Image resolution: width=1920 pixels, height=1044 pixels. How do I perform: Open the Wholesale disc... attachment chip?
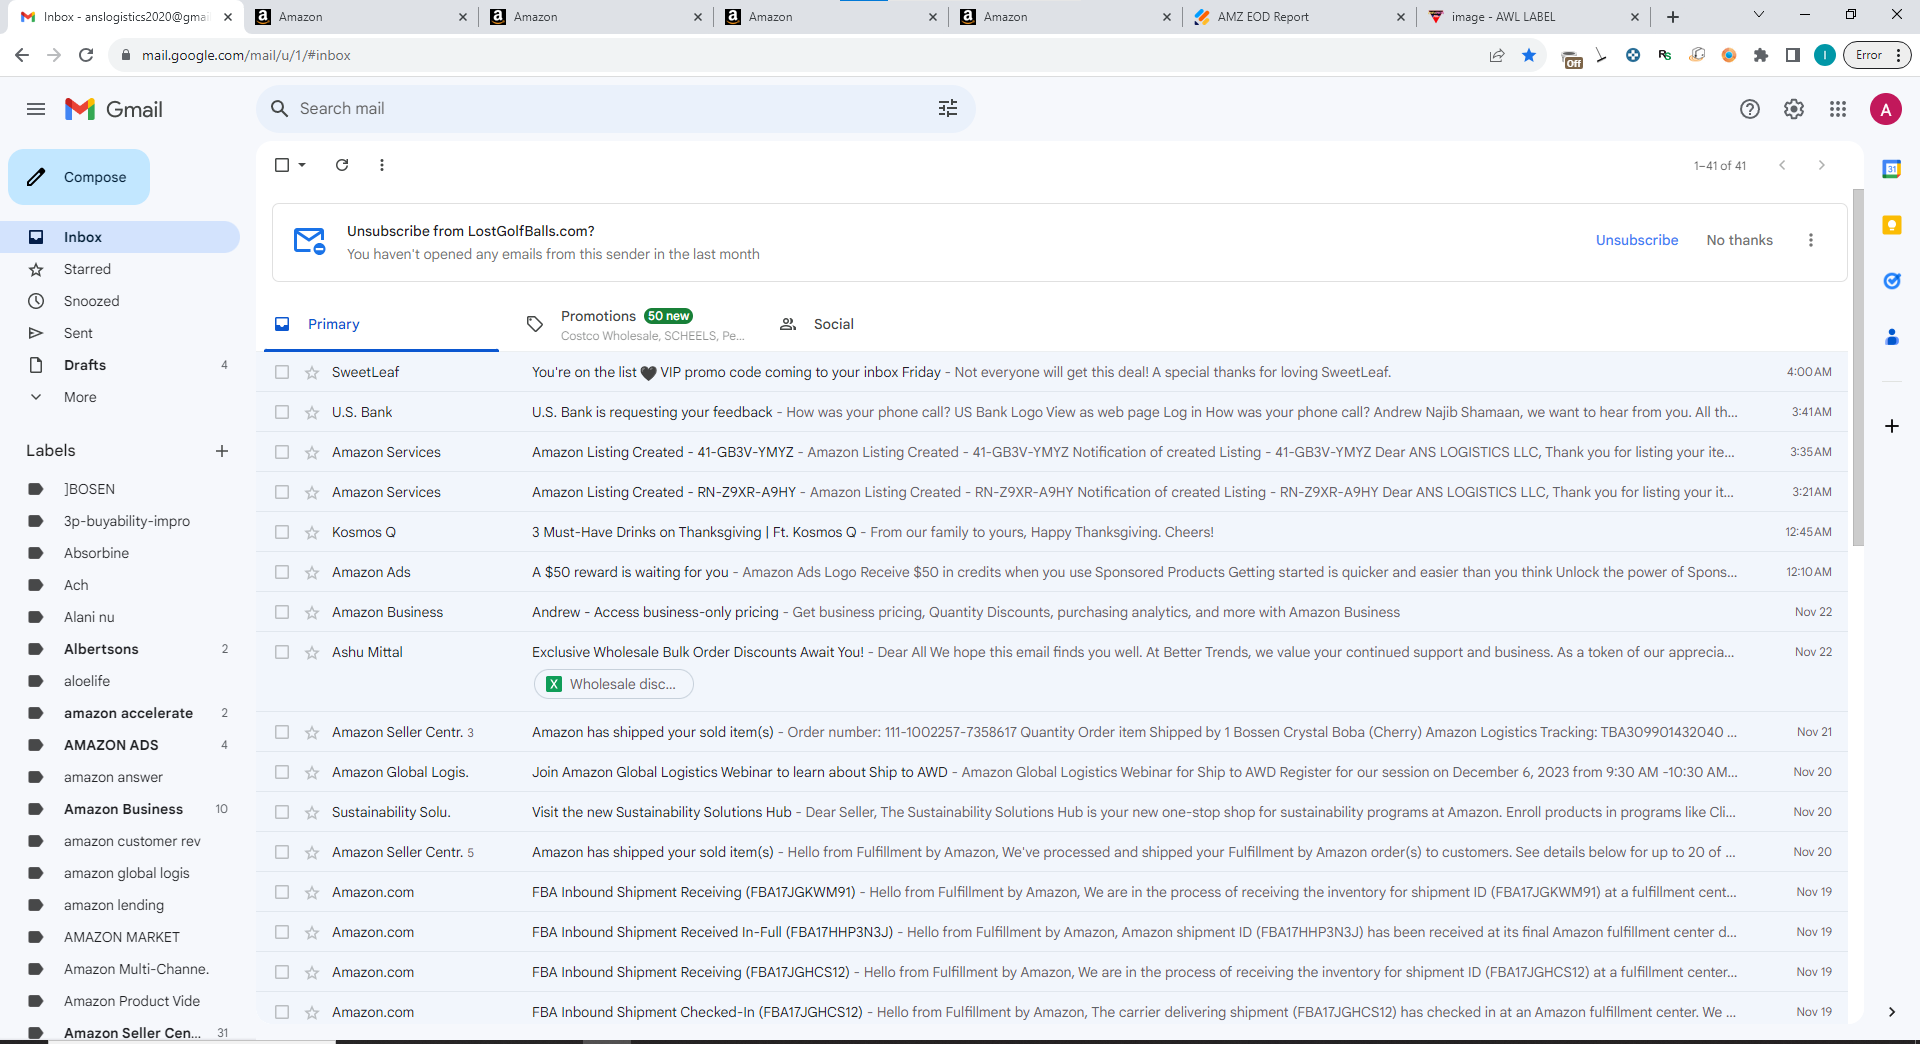click(x=614, y=684)
